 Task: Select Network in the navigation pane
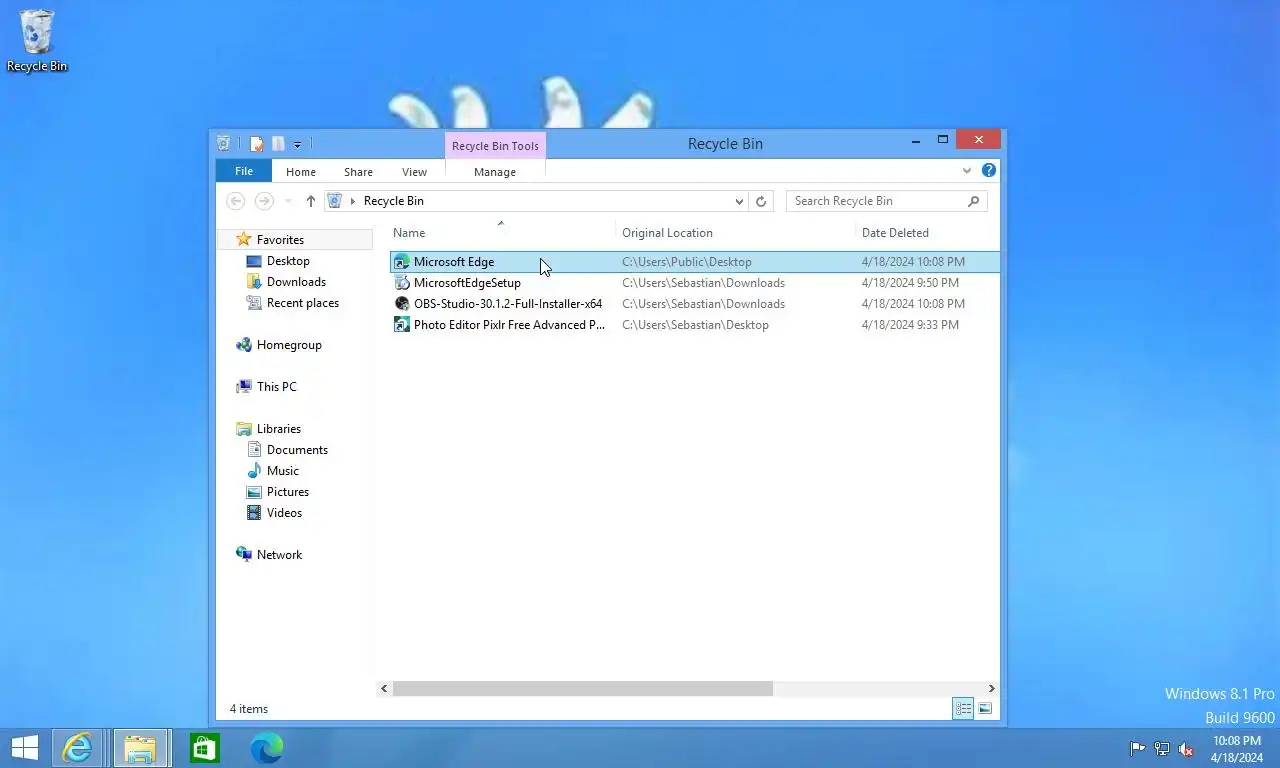tap(279, 555)
